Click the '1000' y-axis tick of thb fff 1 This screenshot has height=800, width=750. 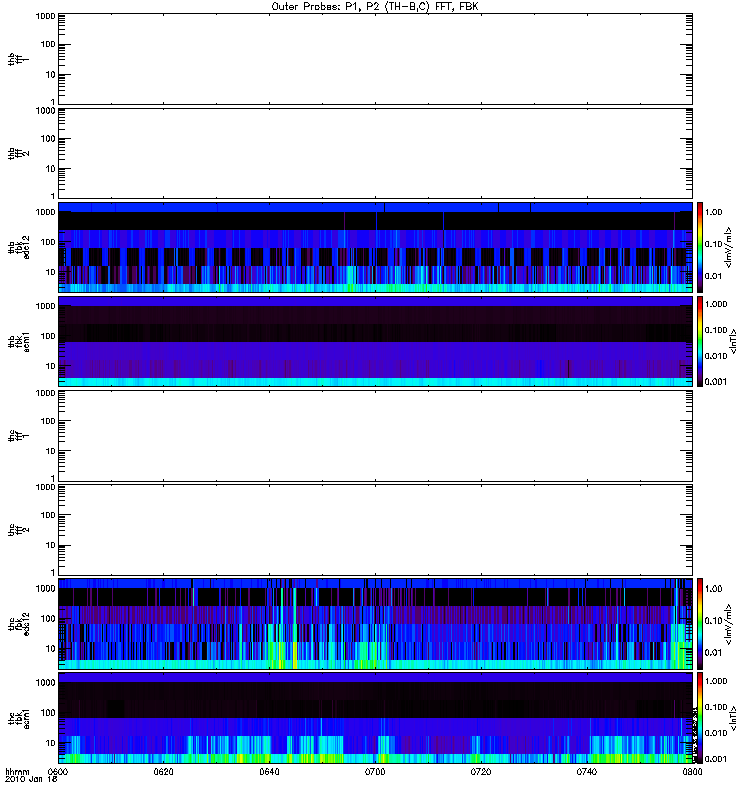(x=45, y=16)
